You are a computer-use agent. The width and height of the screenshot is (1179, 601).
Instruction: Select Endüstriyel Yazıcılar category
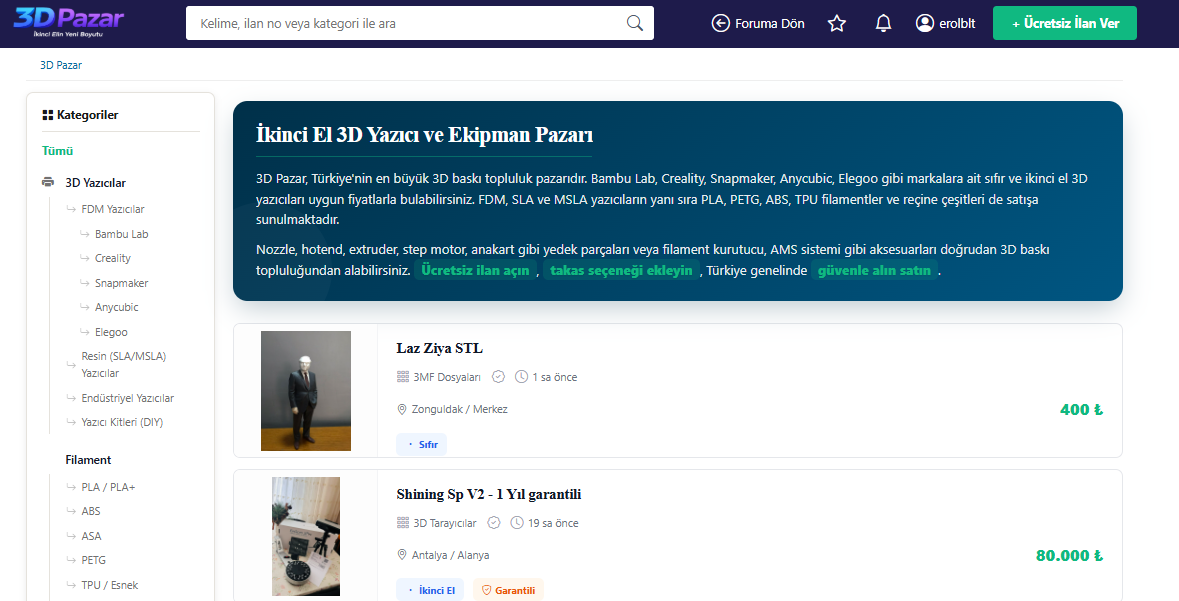point(128,398)
